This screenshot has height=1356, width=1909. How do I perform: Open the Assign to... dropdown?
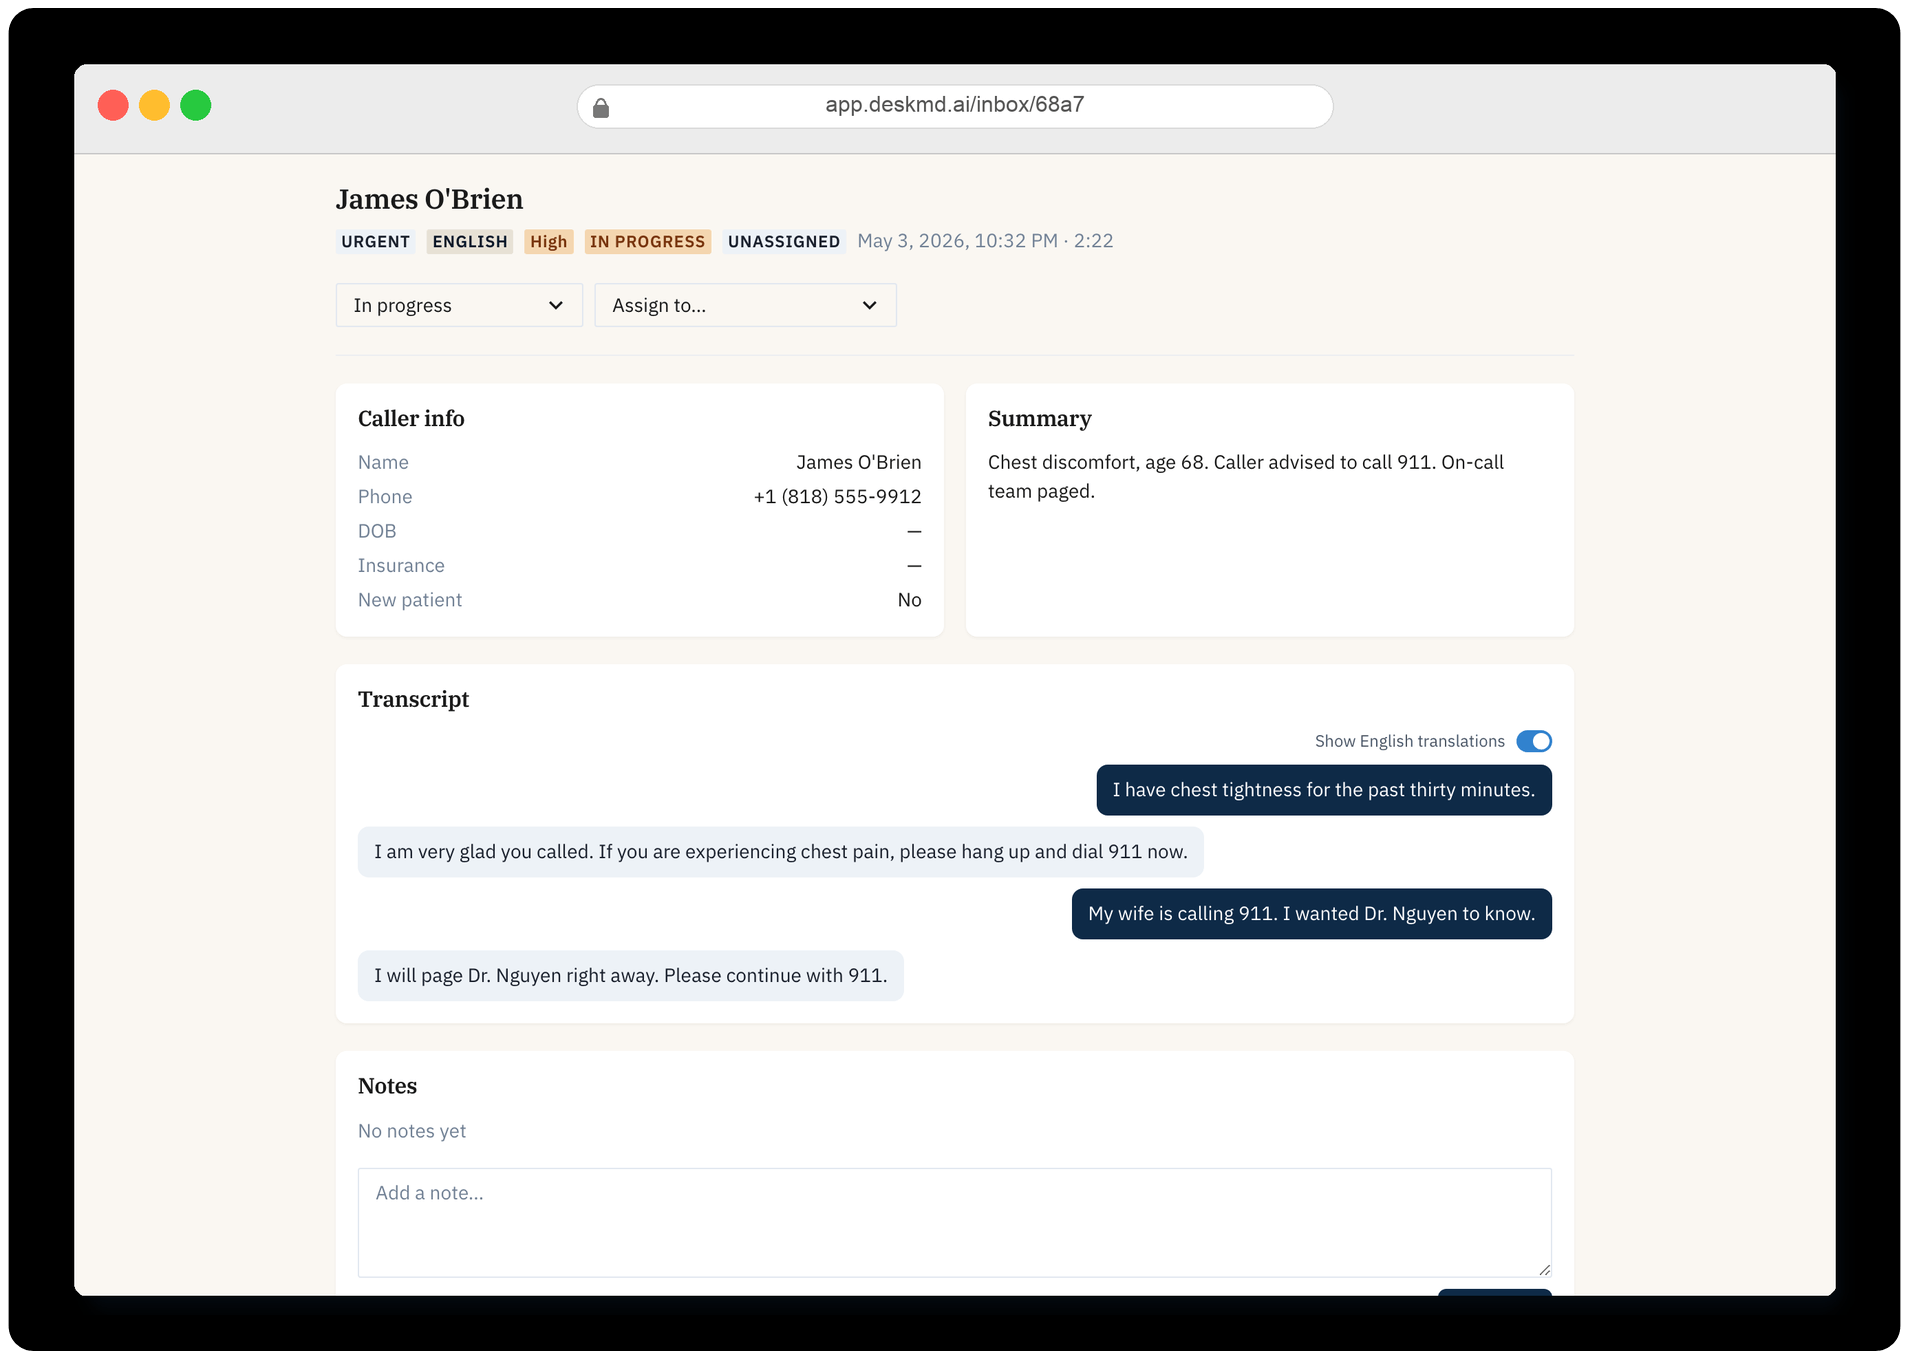746,305
